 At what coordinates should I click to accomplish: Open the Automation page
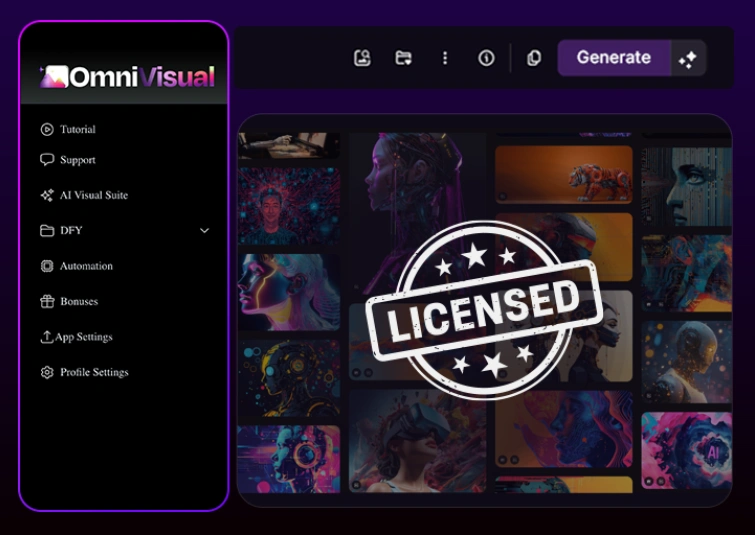(x=86, y=266)
